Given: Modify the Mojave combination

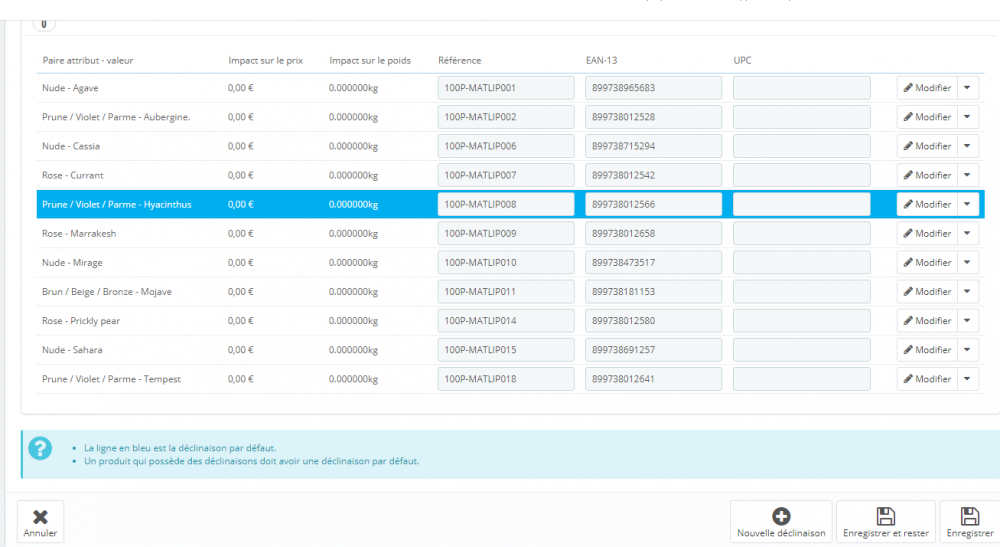Looking at the screenshot, I should [x=927, y=292].
